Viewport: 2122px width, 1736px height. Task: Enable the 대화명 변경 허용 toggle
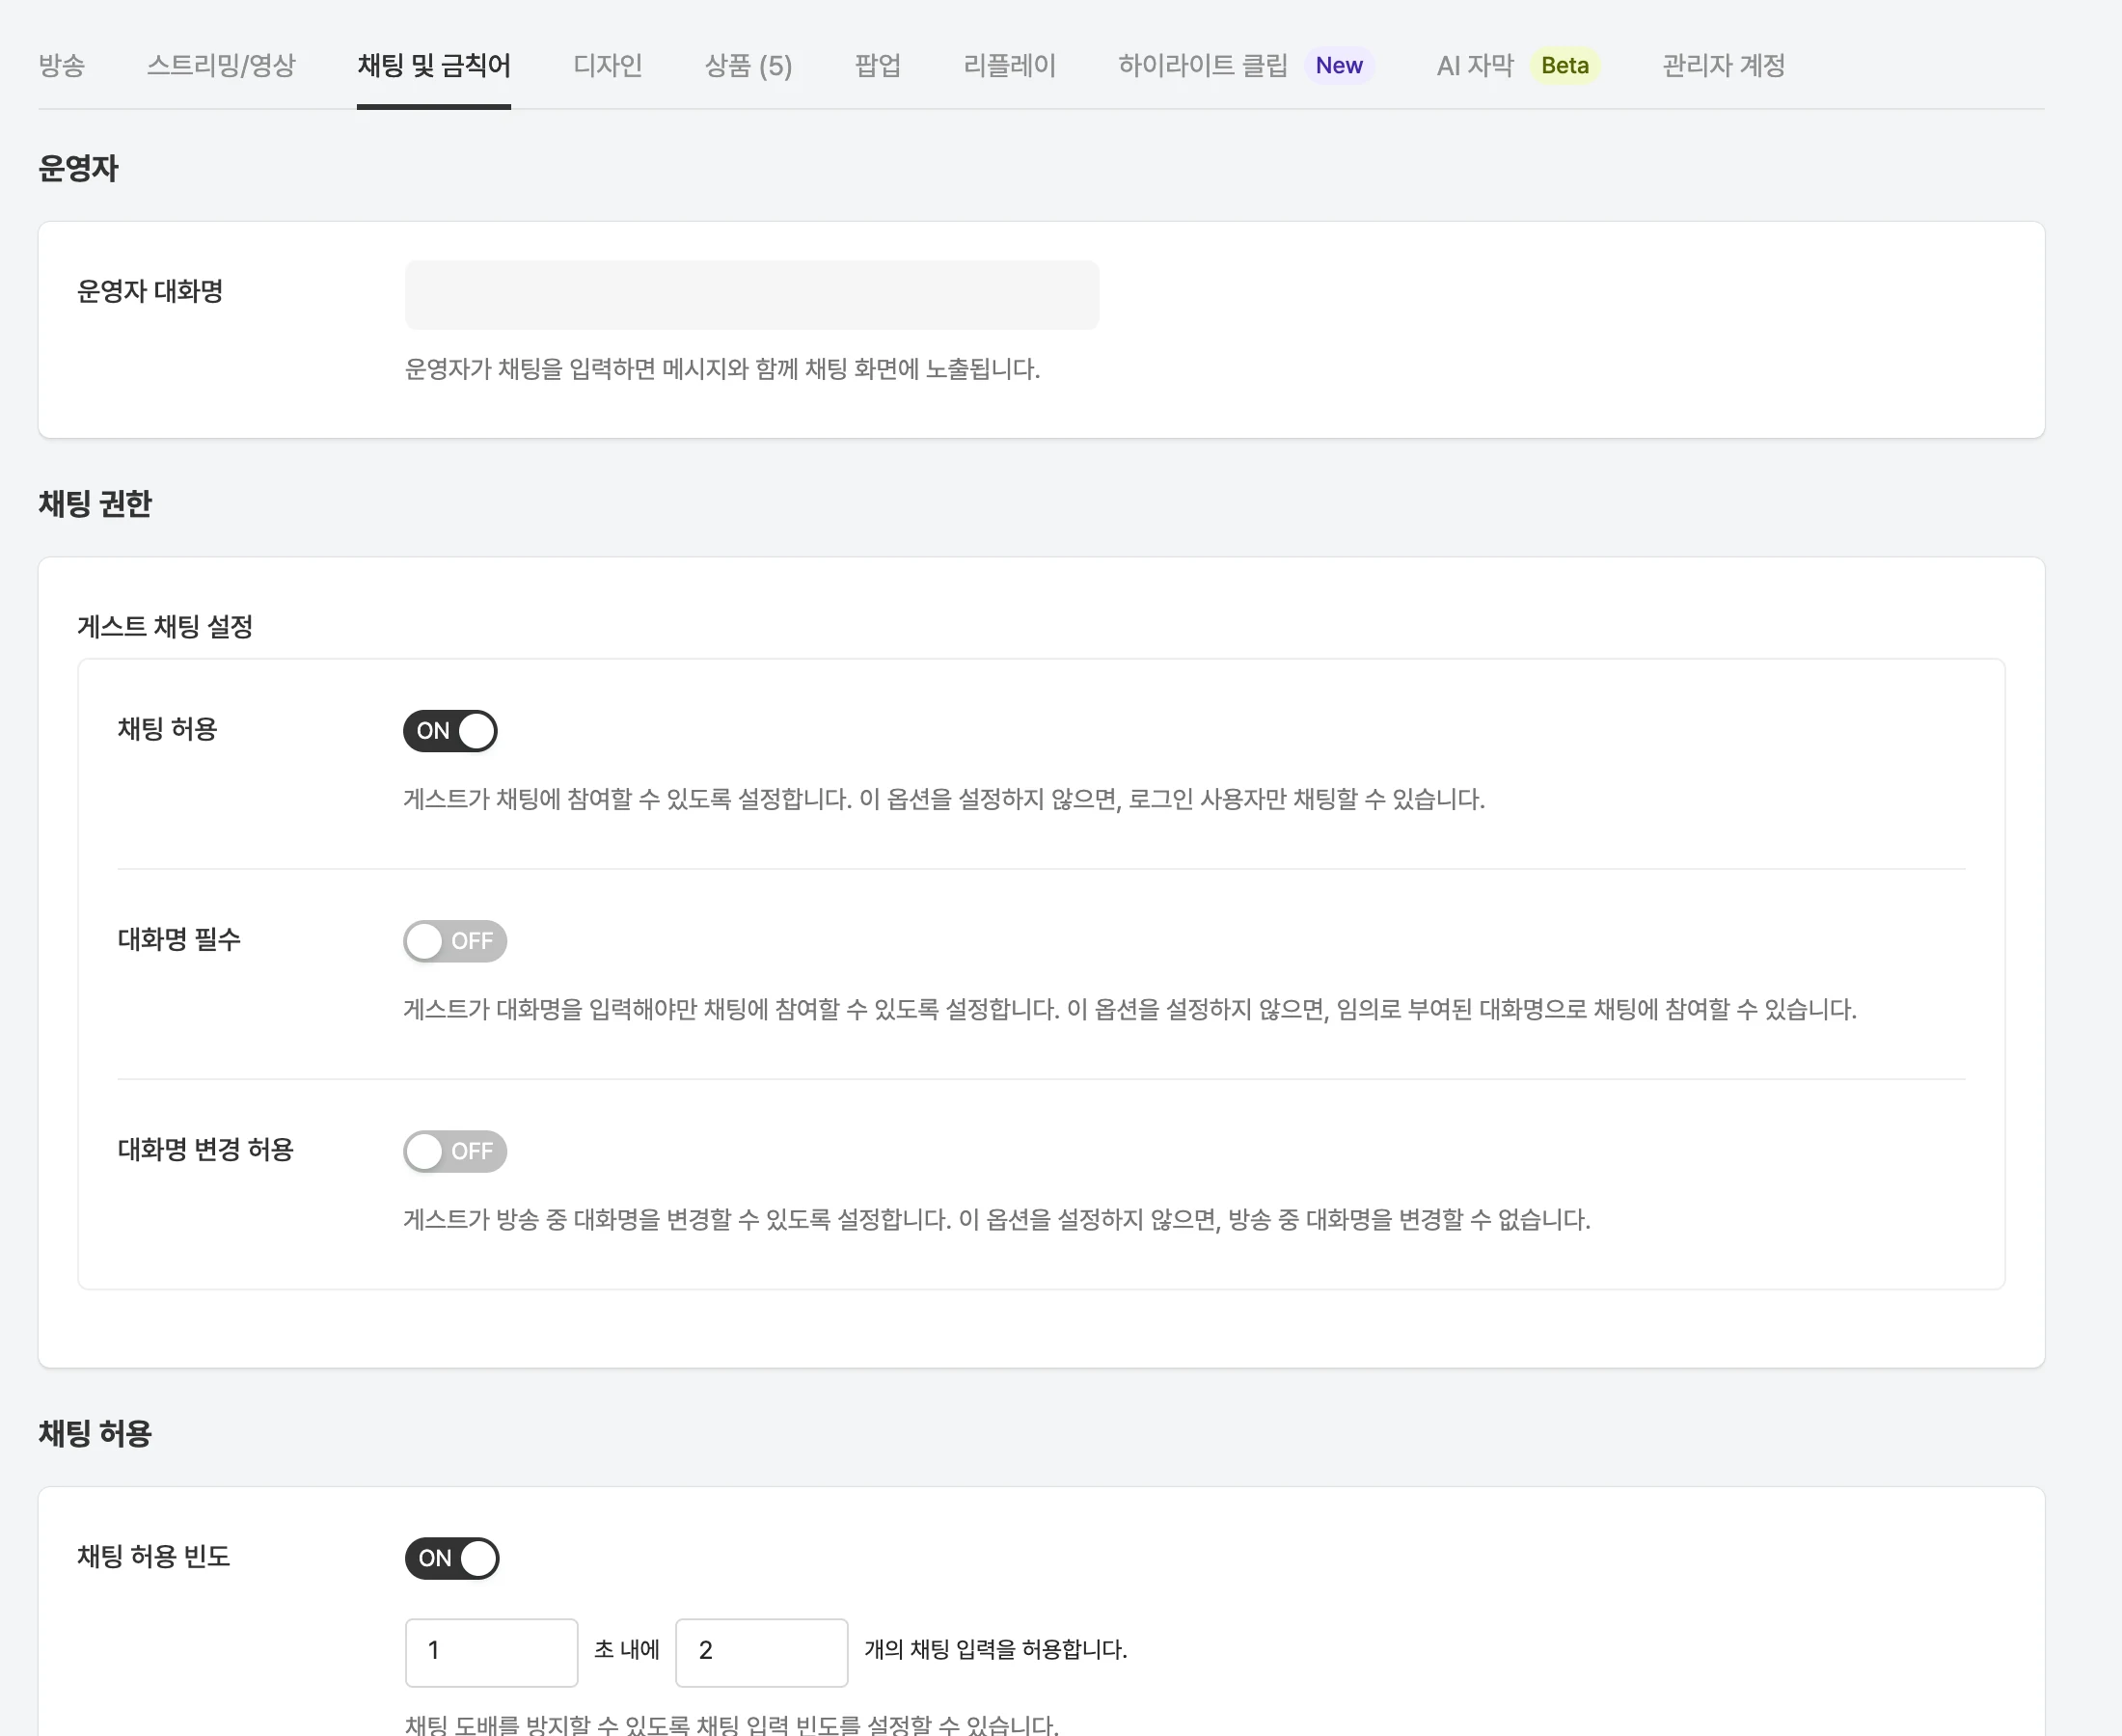pos(455,1151)
